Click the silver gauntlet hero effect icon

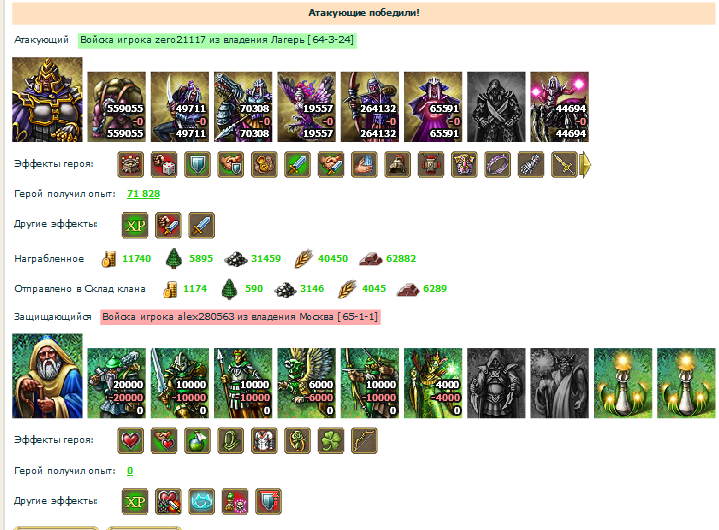[531, 164]
